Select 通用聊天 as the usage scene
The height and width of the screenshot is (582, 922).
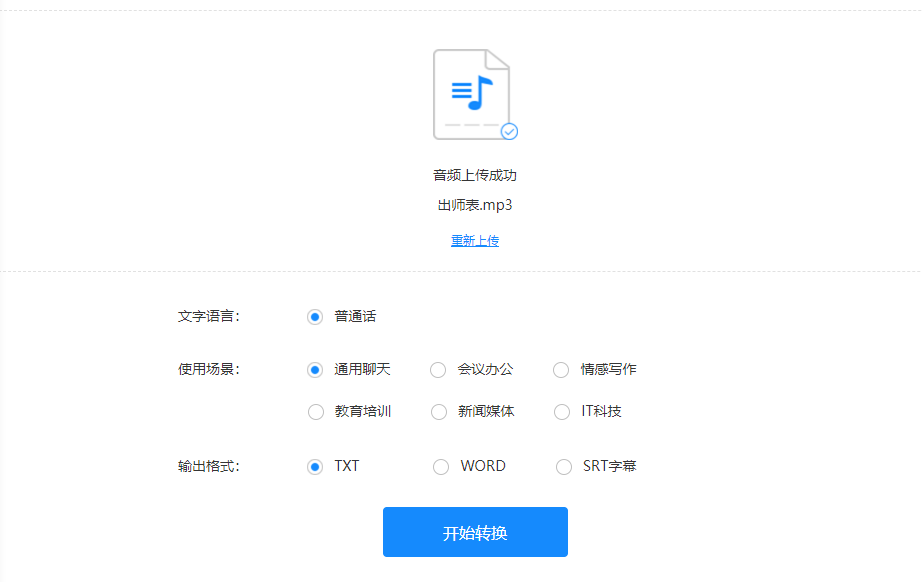(x=315, y=369)
